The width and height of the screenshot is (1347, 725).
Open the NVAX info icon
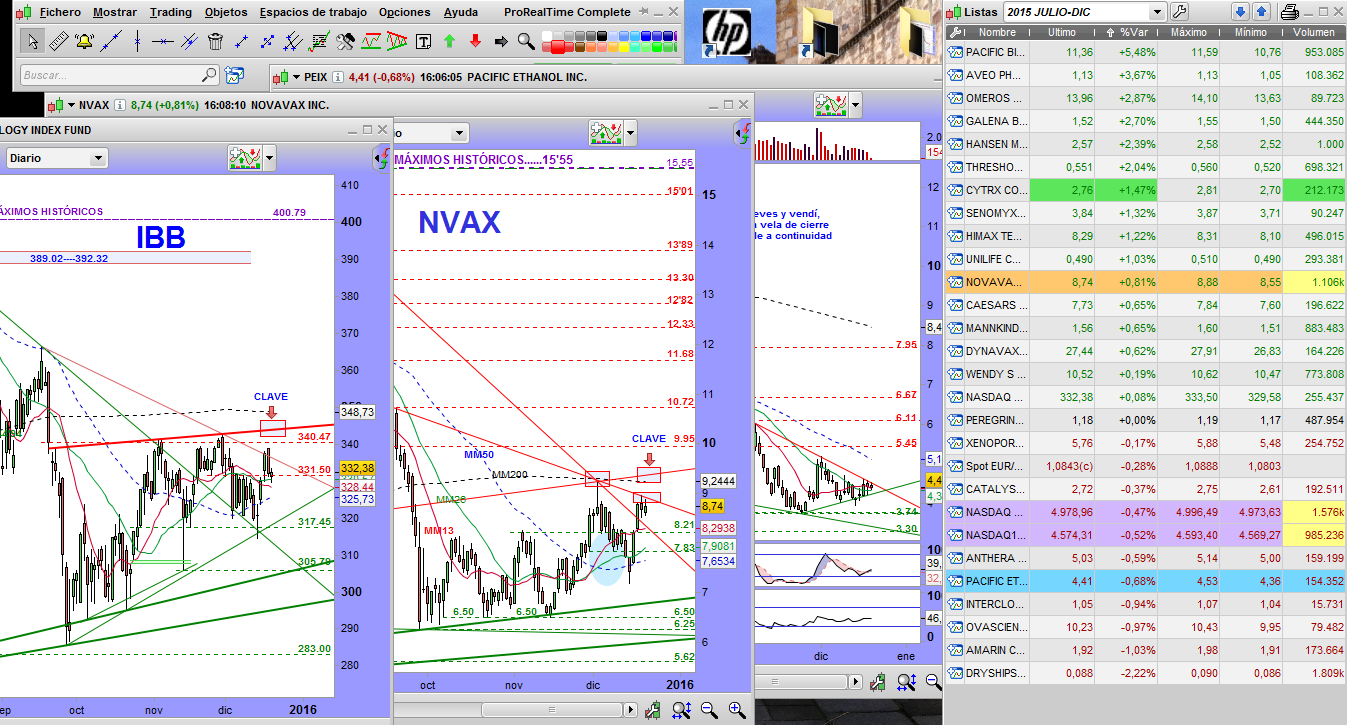(119, 105)
